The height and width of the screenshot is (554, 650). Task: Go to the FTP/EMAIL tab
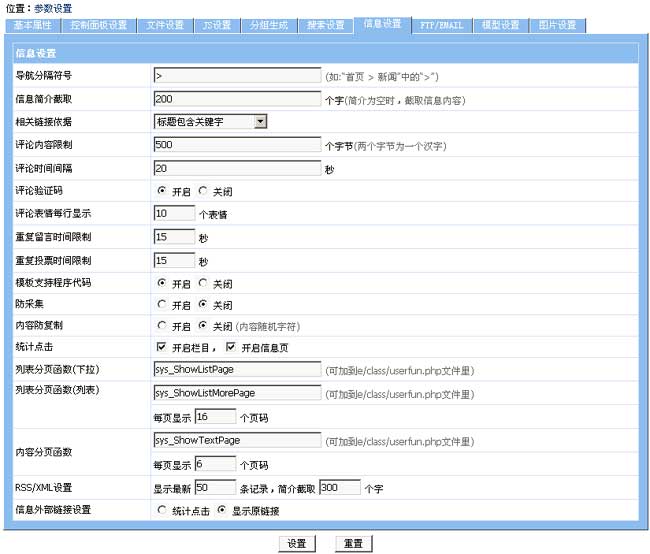(x=441, y=24)
